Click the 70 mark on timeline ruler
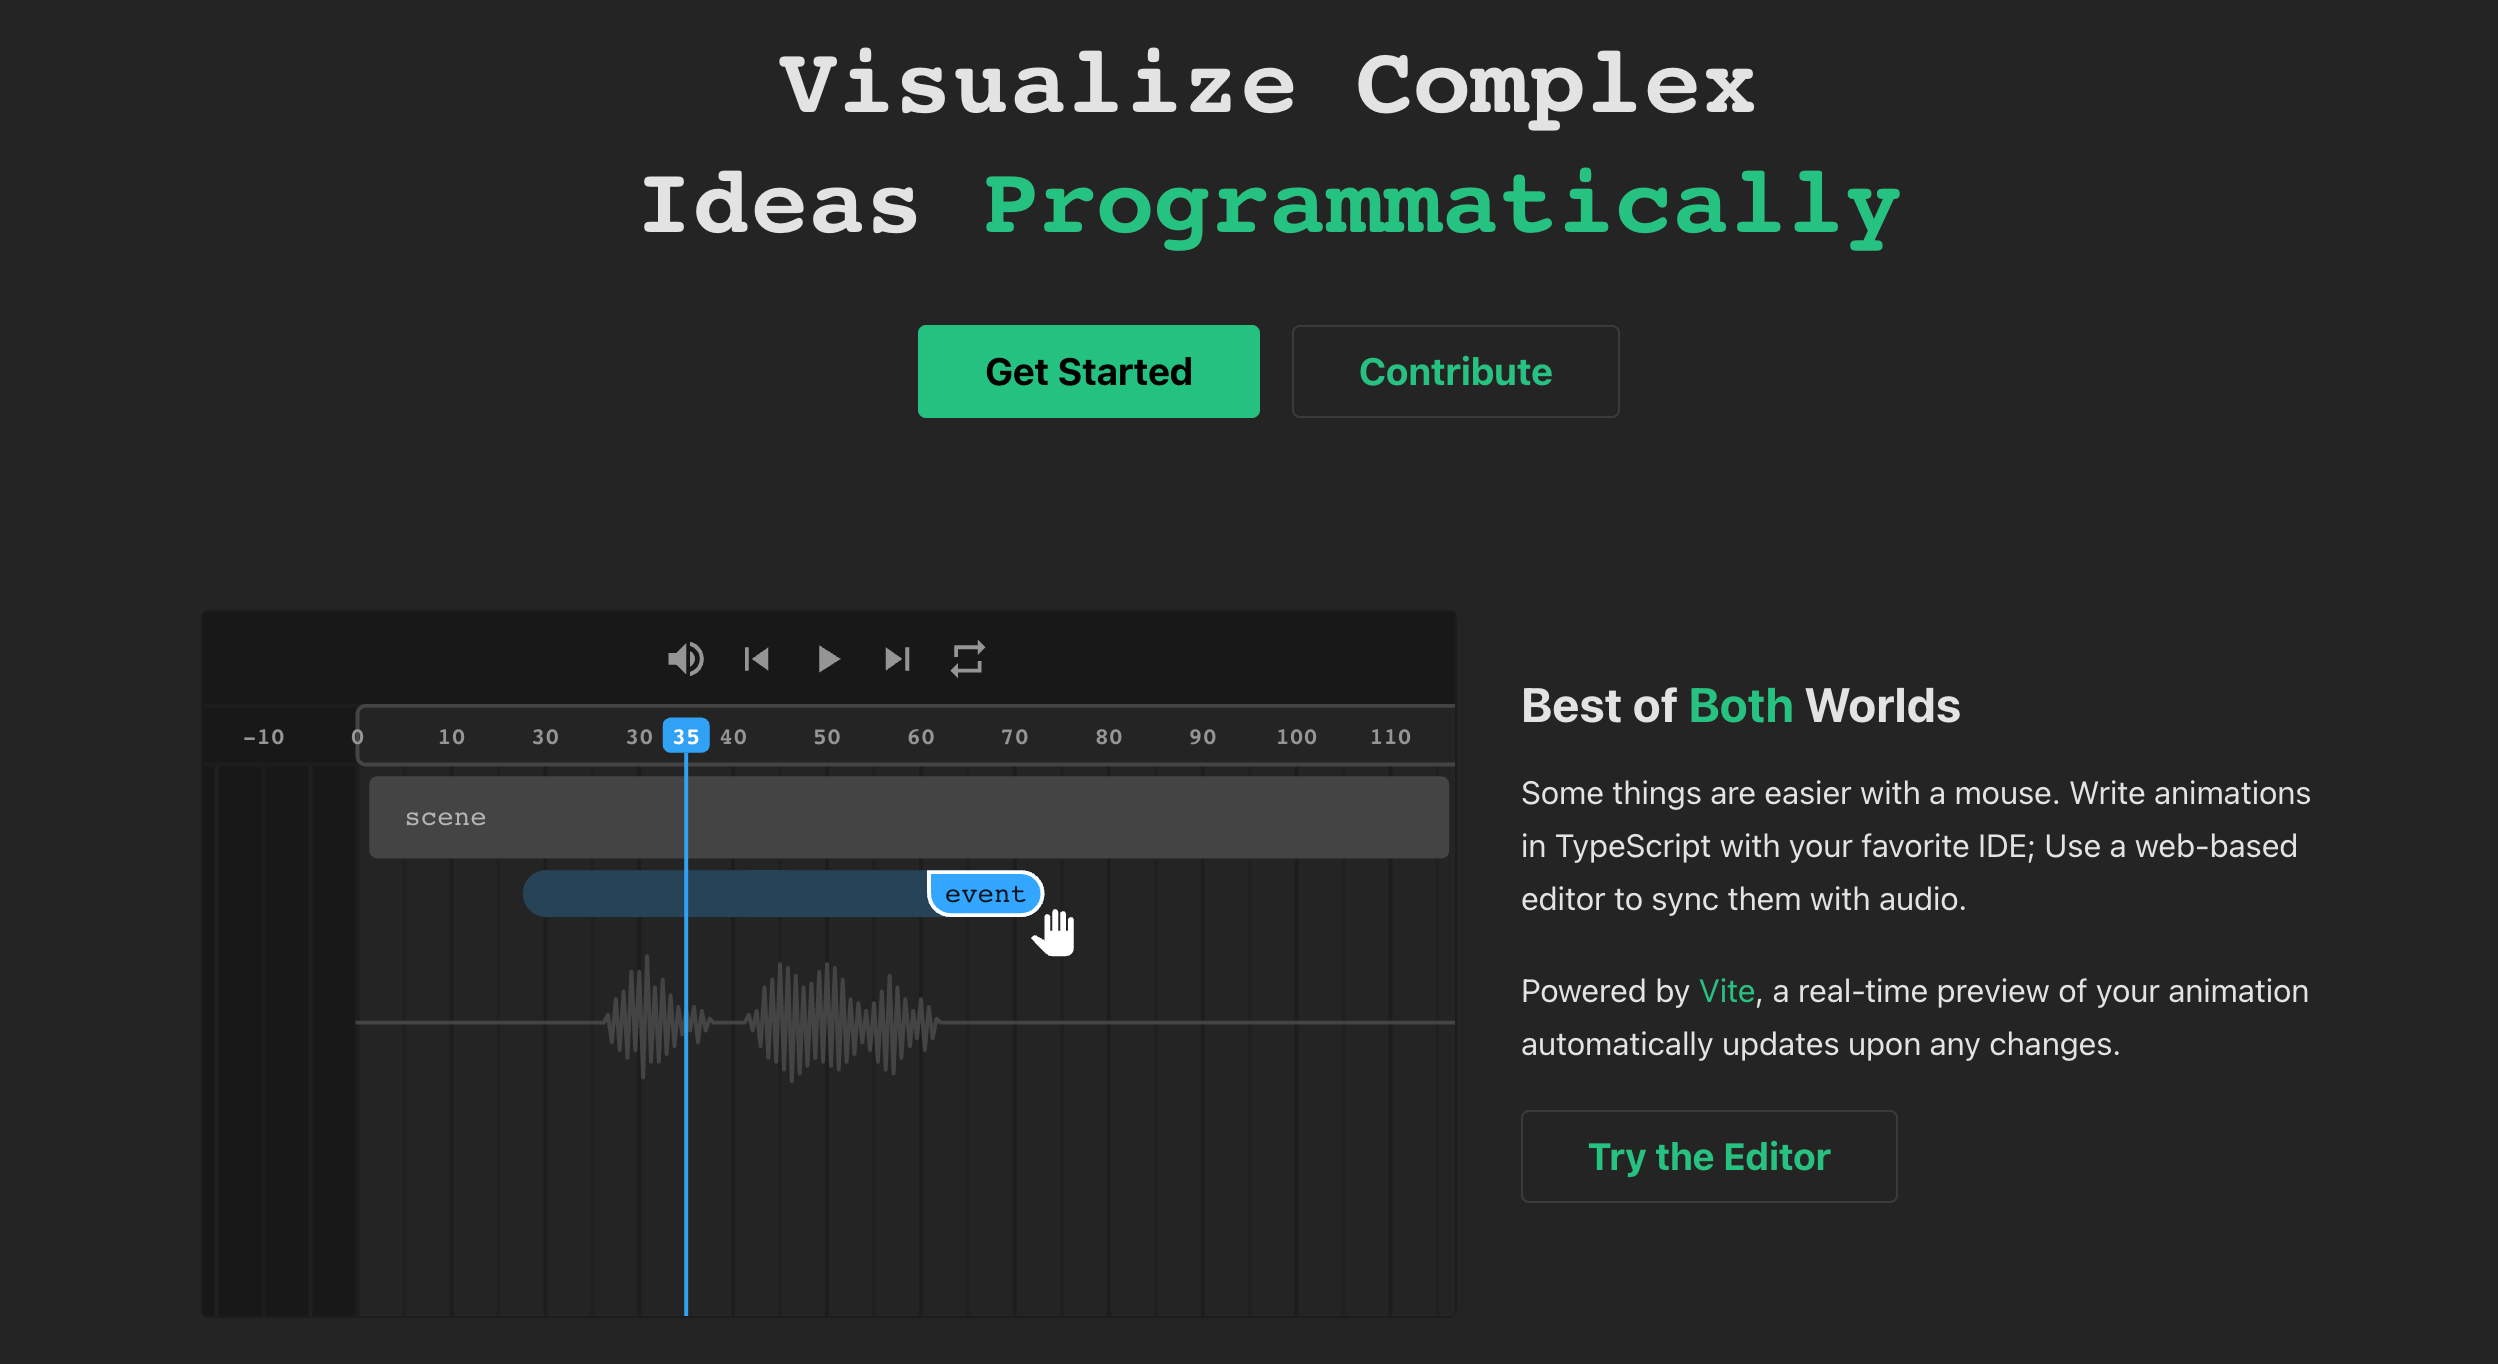The height and width of the screenshot is (1364, 2498). click(1015, 737)
